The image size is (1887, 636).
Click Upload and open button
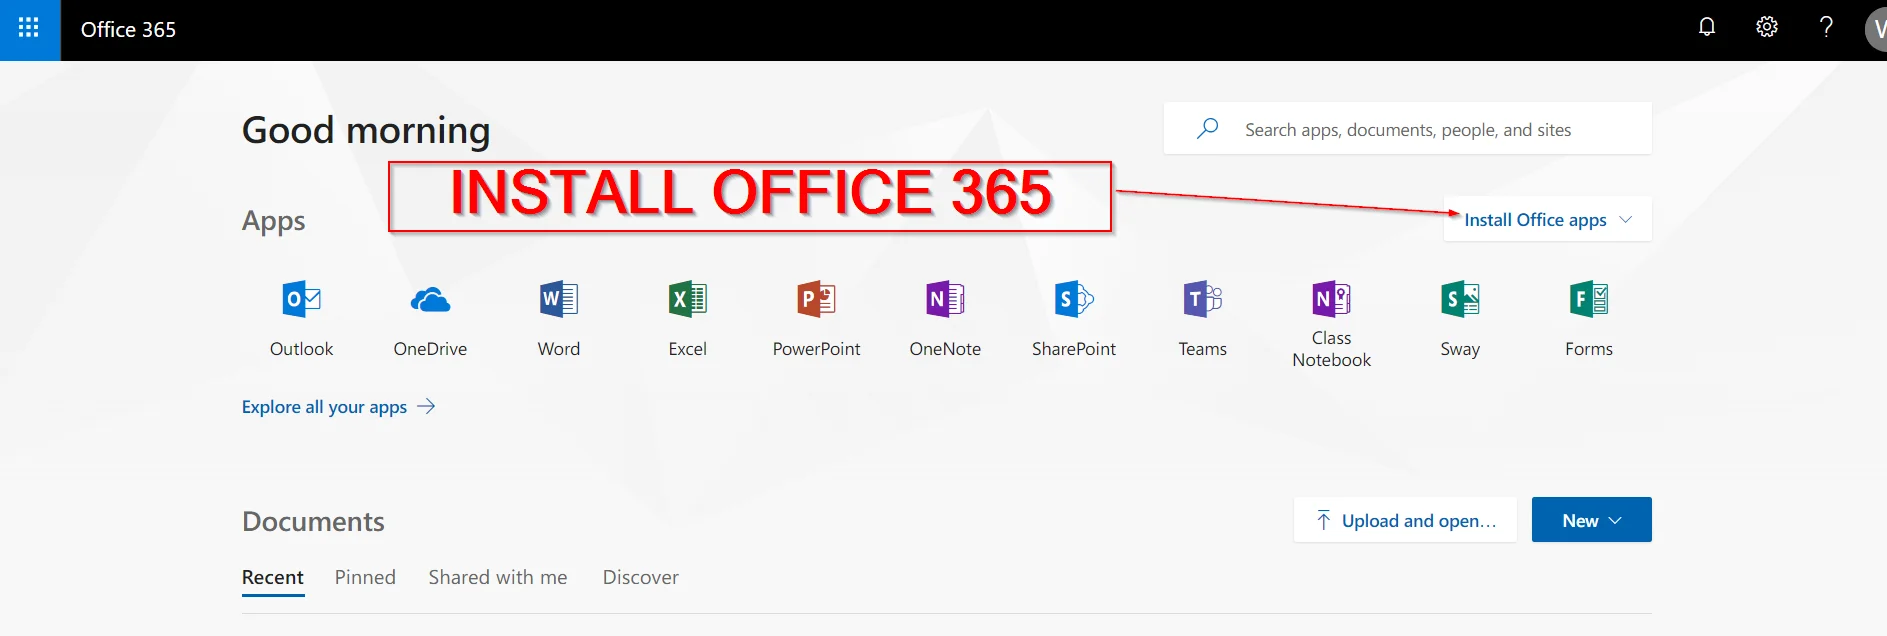[x=1405, y=520]
